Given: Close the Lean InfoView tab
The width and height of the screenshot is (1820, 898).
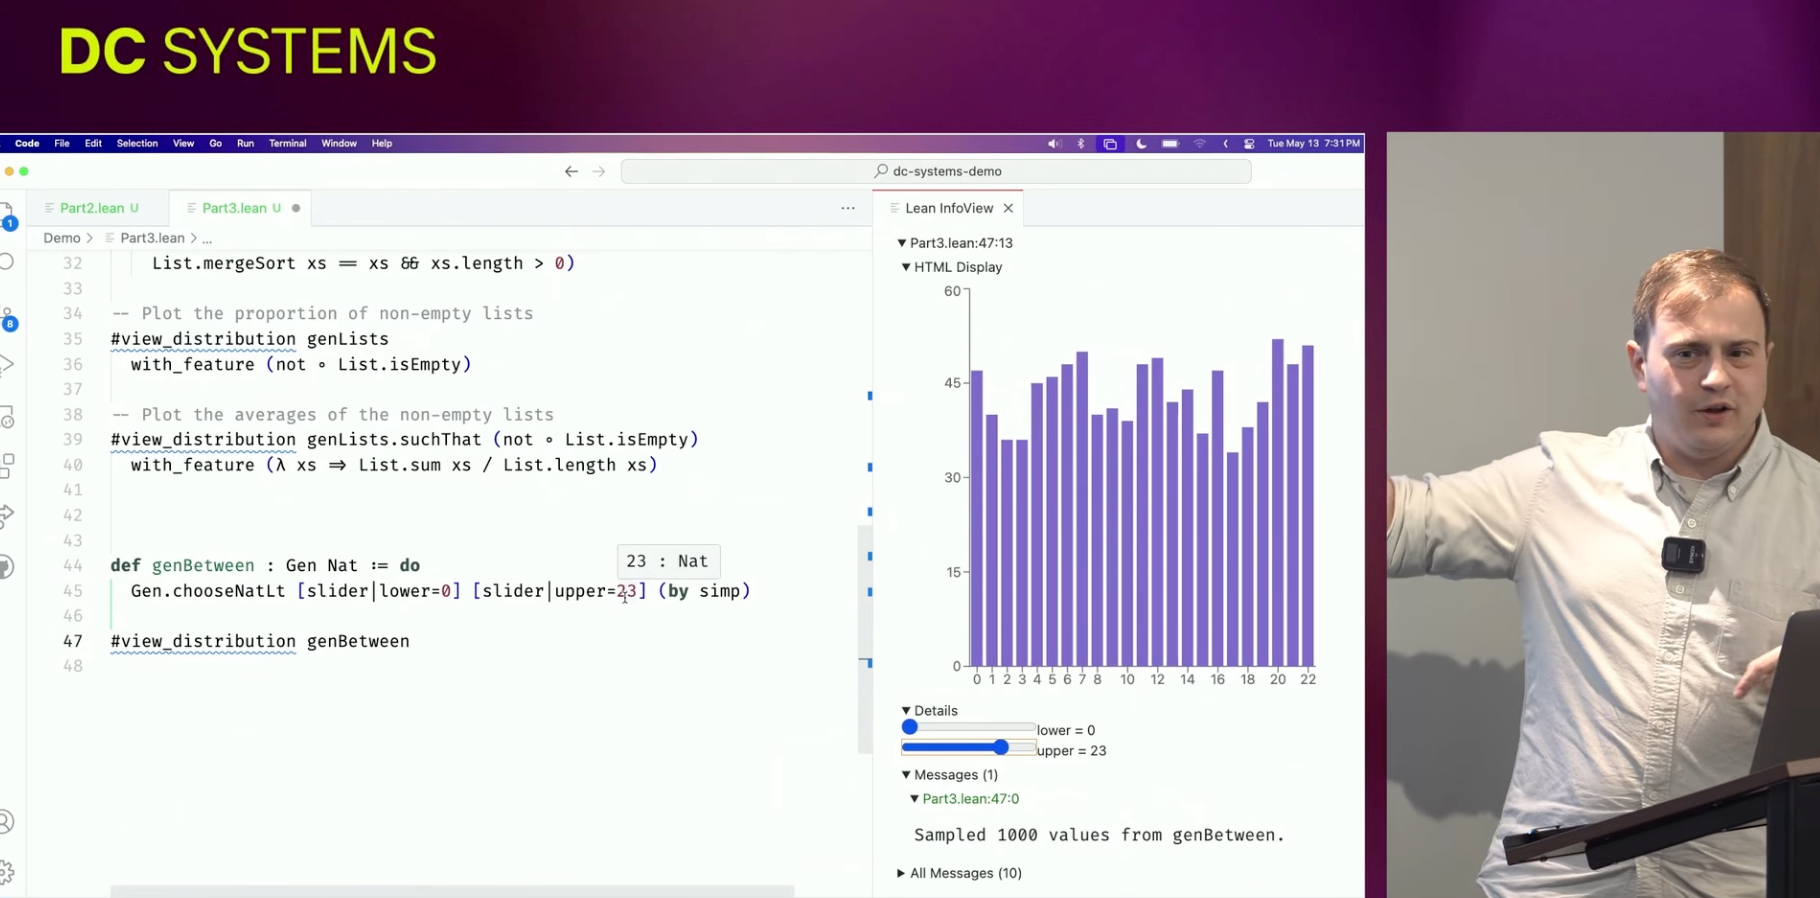Looking at the screenshot, I should (1008, 208).
